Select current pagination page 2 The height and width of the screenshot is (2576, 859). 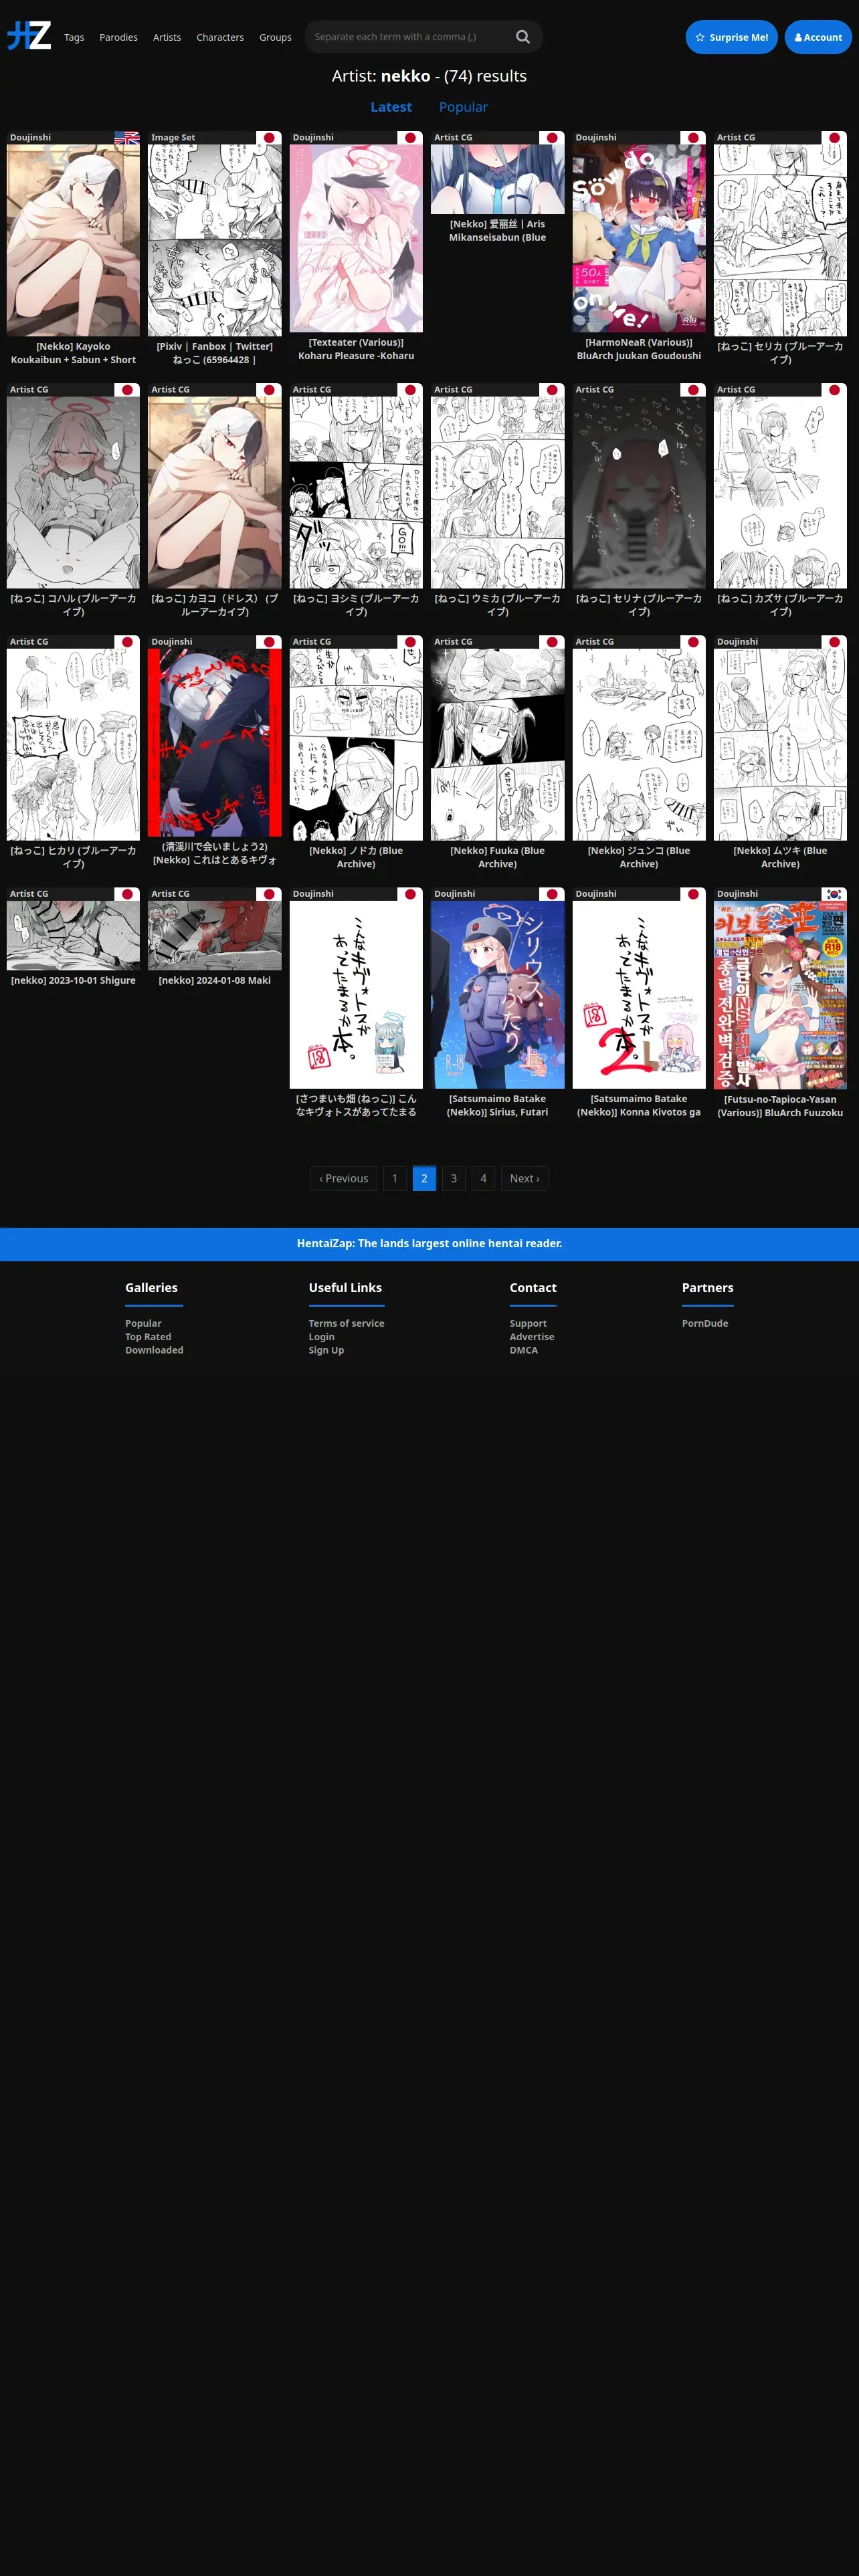click(x=424, y=1178)
